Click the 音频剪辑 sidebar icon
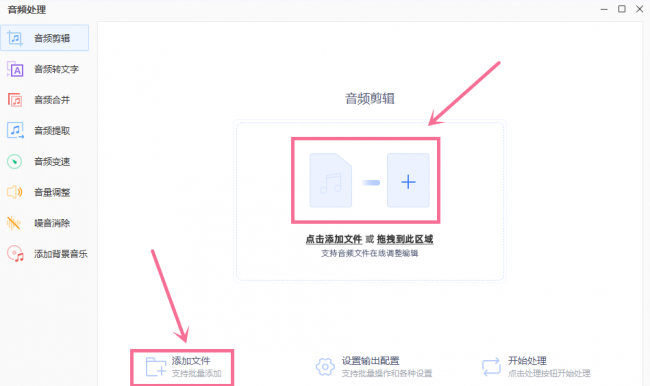This screenshot has width=650, height=386. (x=15, y=38)
